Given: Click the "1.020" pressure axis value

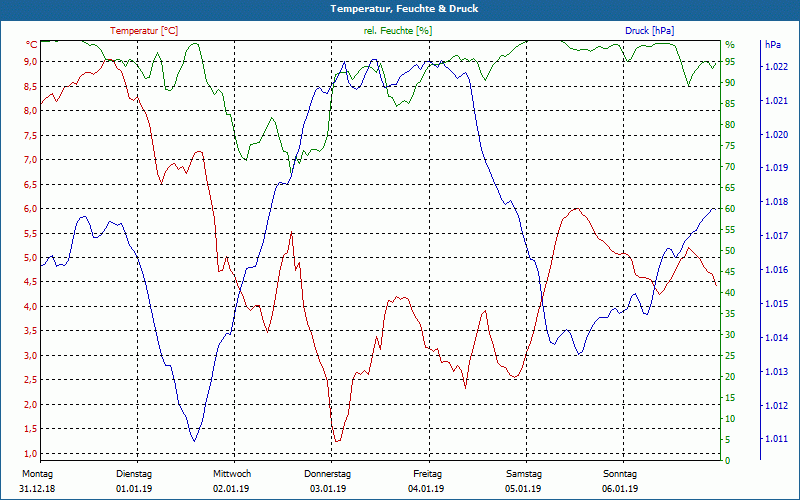Looking at the screenshot, I should pyautogui.click(x=775, y=135).
